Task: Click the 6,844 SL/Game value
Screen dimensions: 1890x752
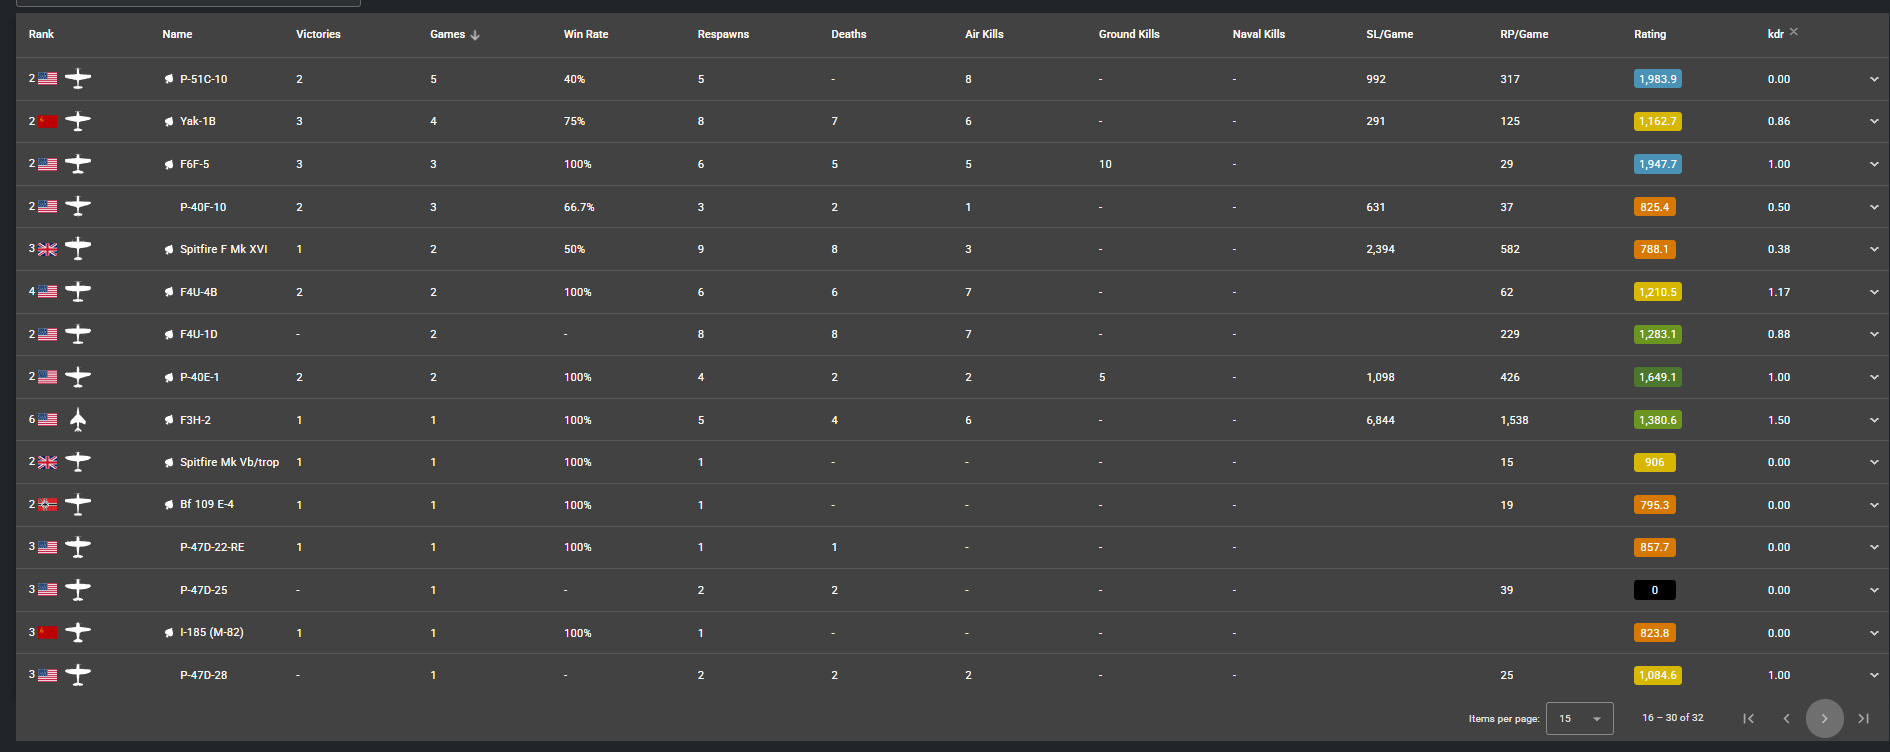Action: [1380, 420]
